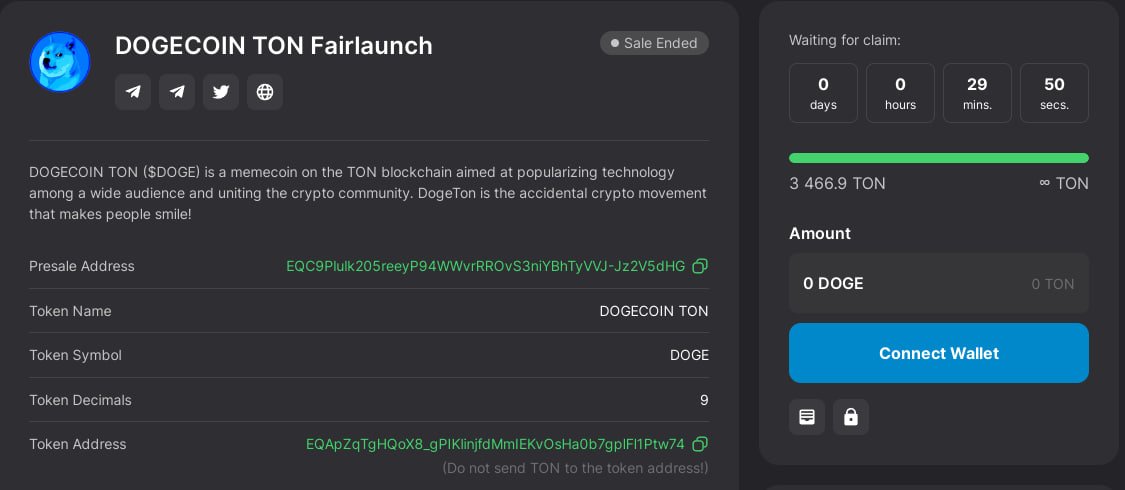
Task: Open the second Telegram link icon
Action: point(176,92)
